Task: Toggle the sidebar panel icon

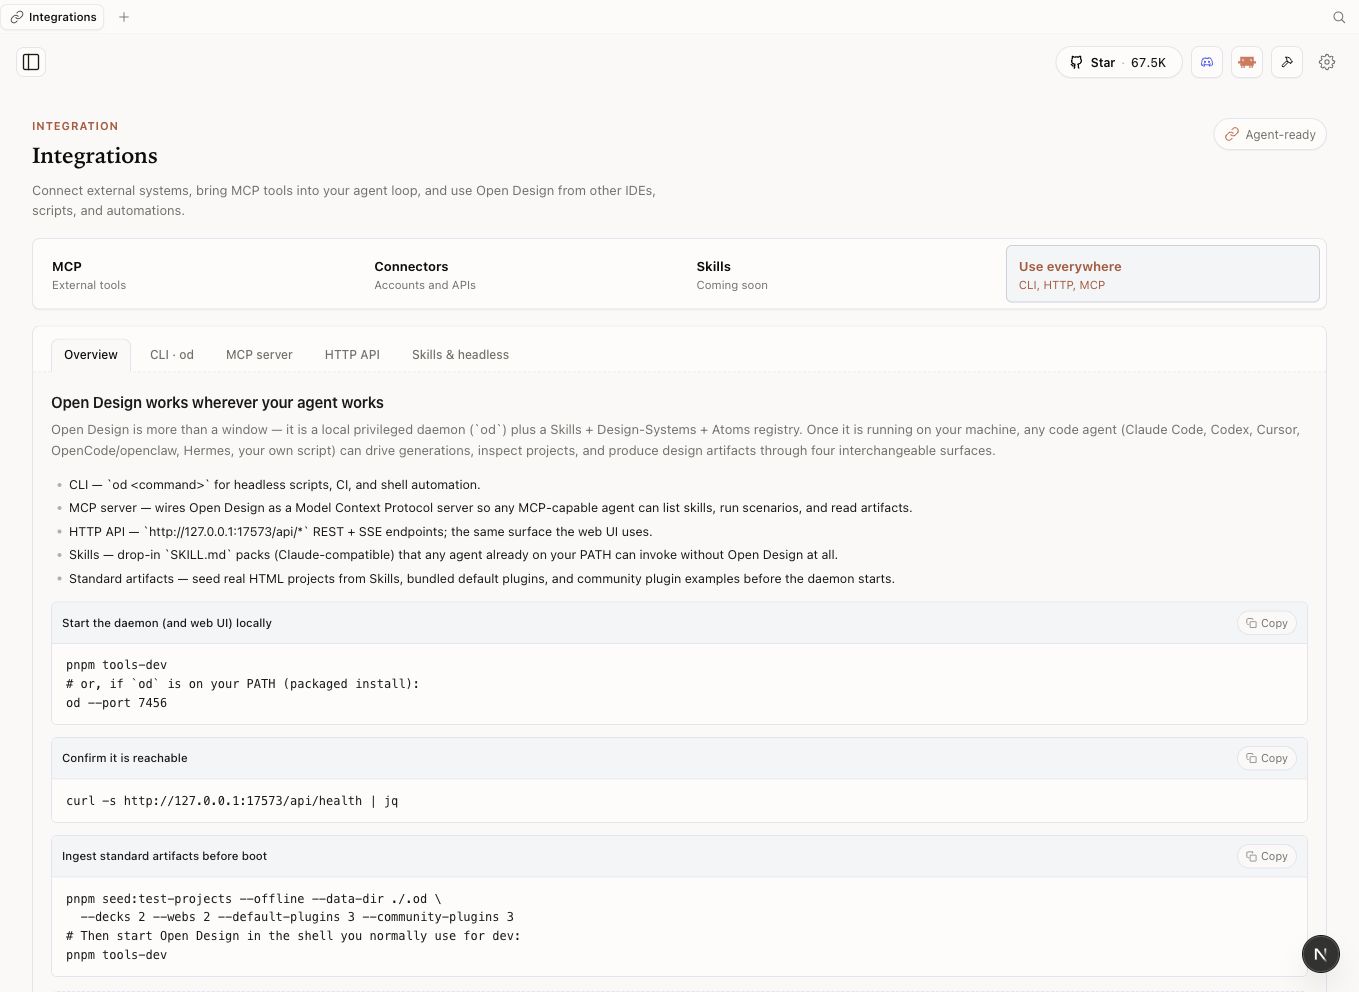Action: 31,62
